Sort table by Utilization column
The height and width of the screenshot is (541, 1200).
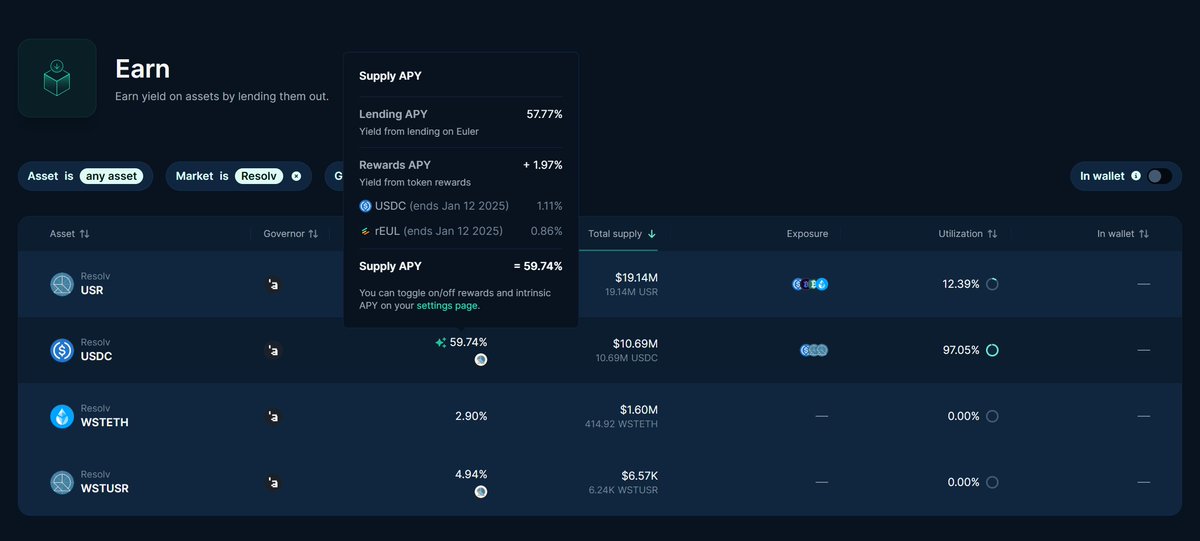coord(968,234)
